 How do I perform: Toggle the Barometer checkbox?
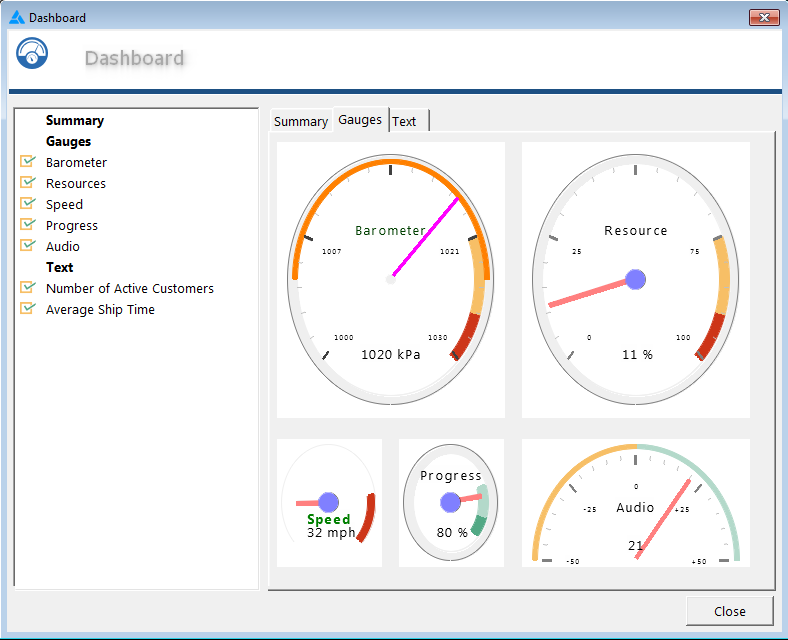pyautogui.click(x=28, y=162)
